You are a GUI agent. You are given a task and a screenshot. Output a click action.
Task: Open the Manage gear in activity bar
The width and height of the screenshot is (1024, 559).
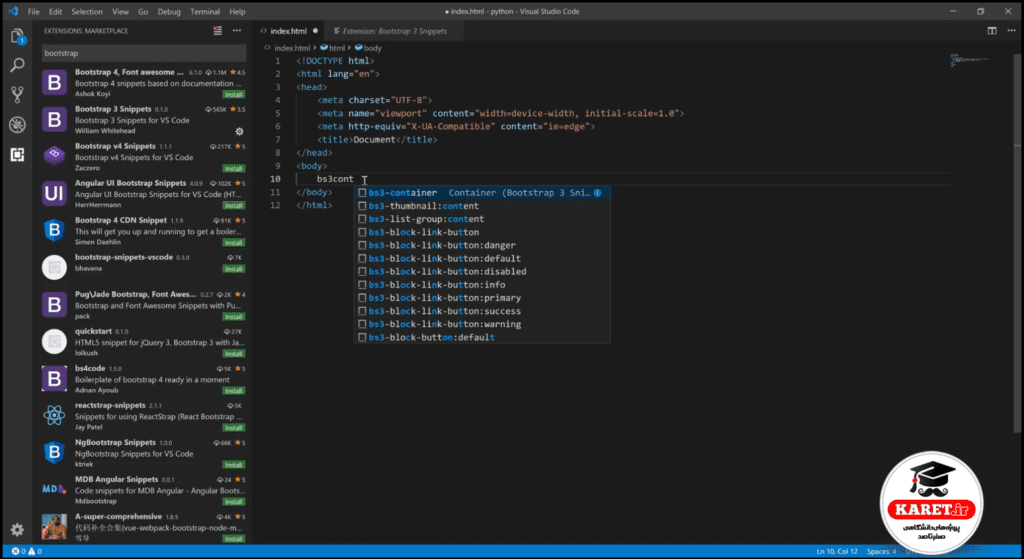18,530
